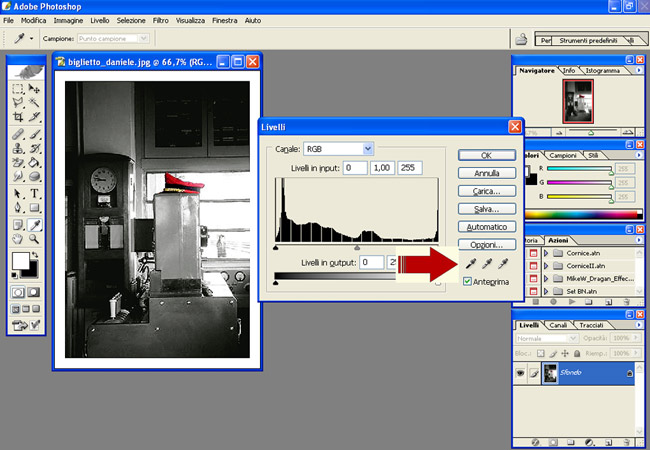Viewport: 650px width, 450px height.
Task: Select the Crop tool in toolbox
Action: tap(18, 117)
